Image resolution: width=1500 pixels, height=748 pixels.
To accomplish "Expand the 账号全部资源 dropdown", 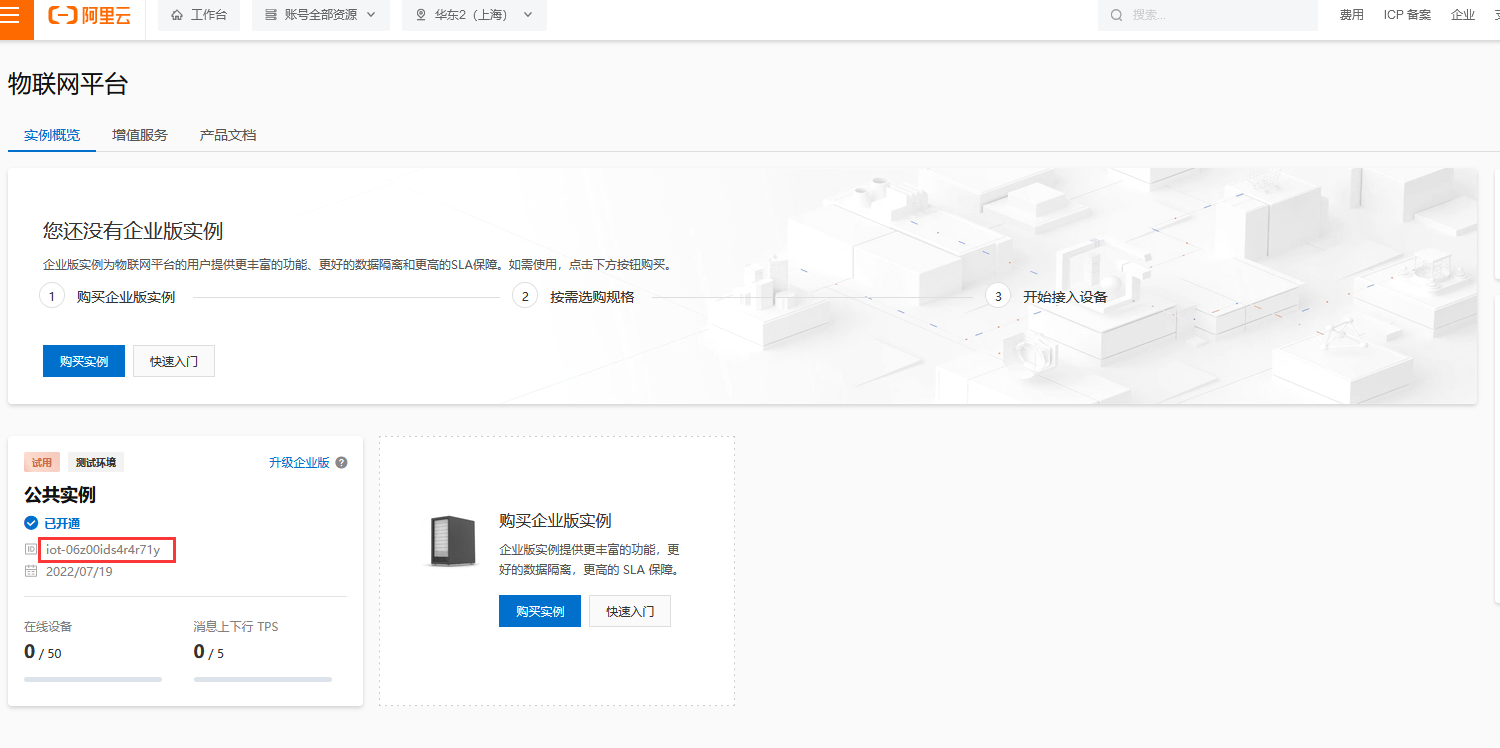I will 321,15.
